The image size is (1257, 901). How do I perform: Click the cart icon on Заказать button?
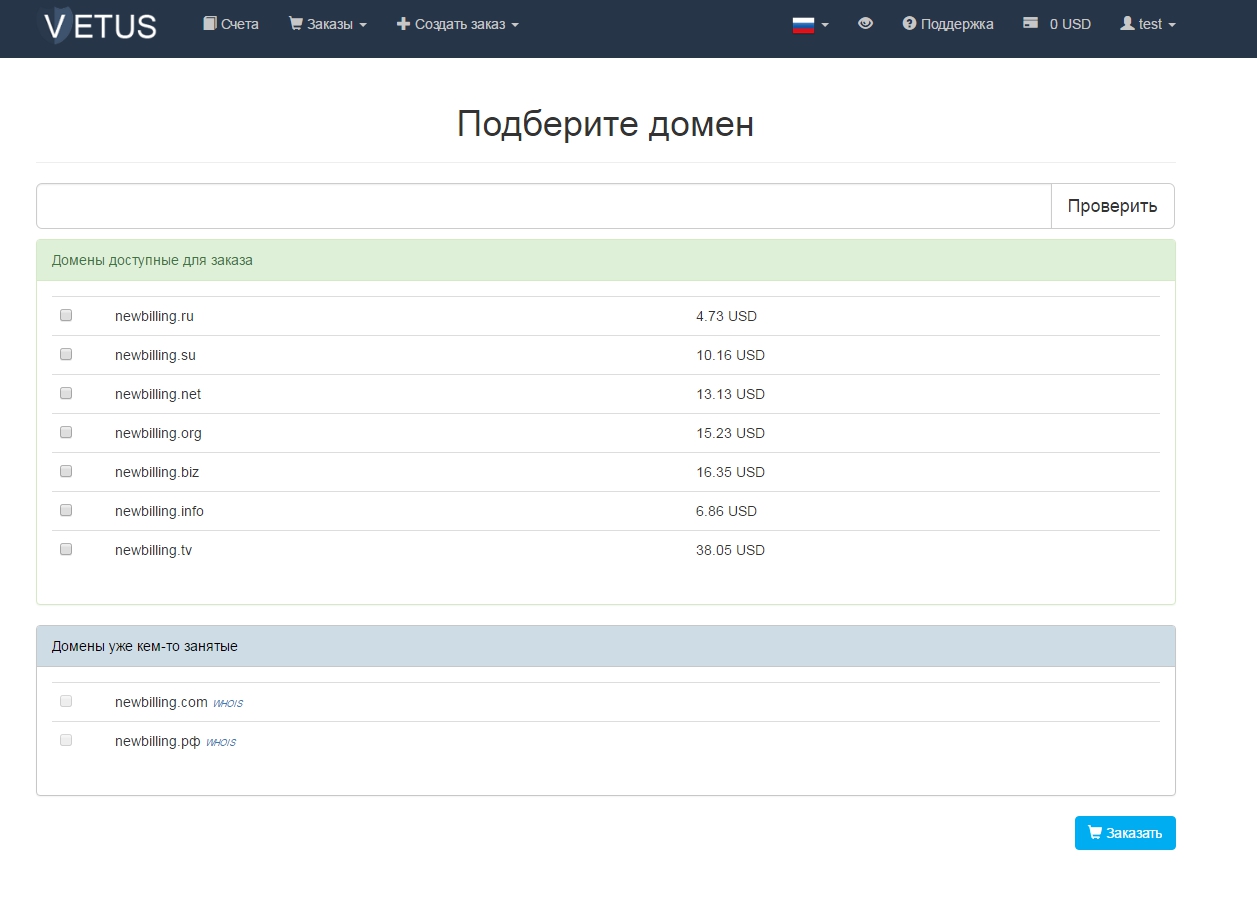[x=1094, y=832]
